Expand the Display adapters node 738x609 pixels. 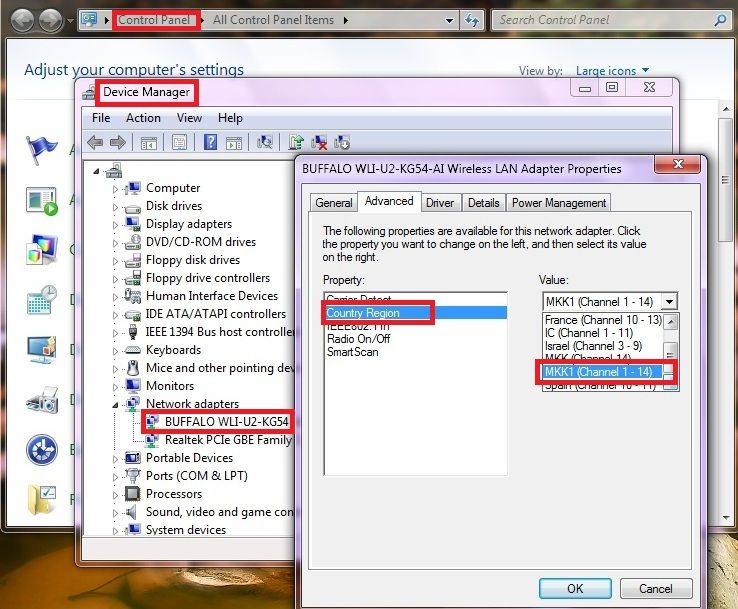click(x=115, y=225)
